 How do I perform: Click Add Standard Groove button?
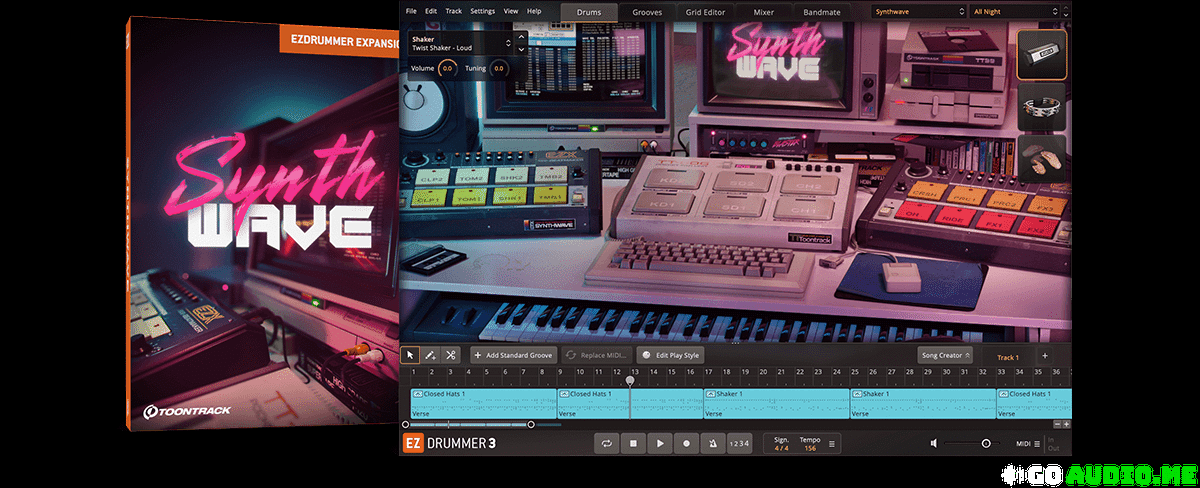pyautogui.click(x=512, y=355)
